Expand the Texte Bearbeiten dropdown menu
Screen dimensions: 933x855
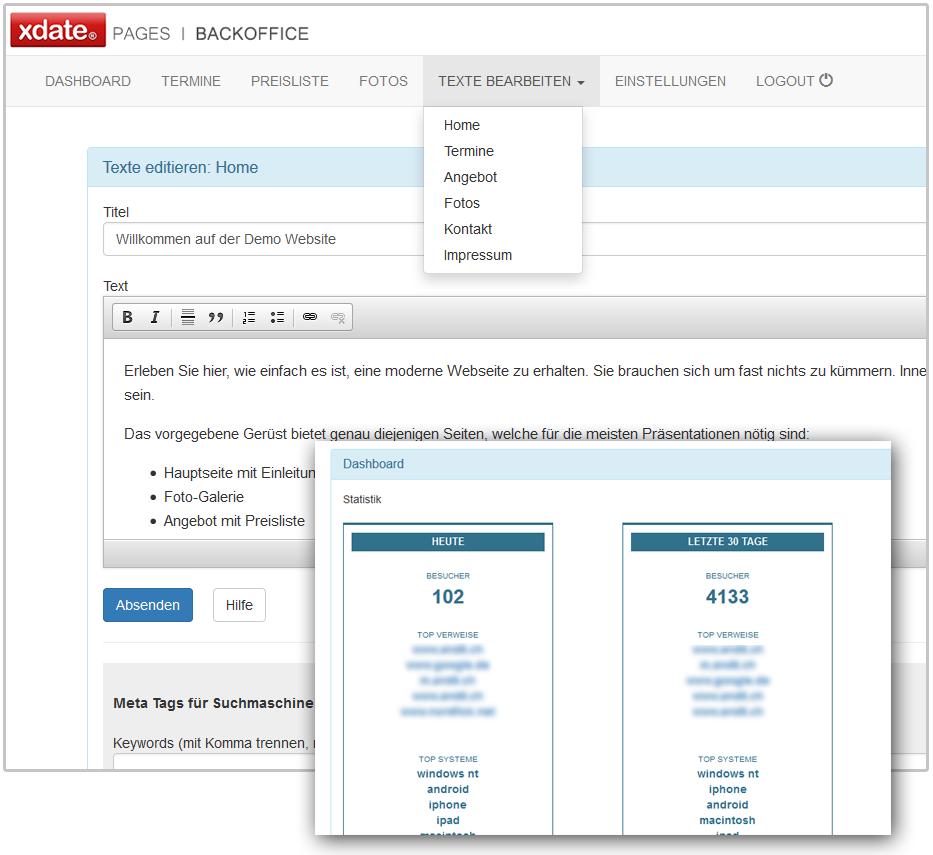click(x=511, y=81)
